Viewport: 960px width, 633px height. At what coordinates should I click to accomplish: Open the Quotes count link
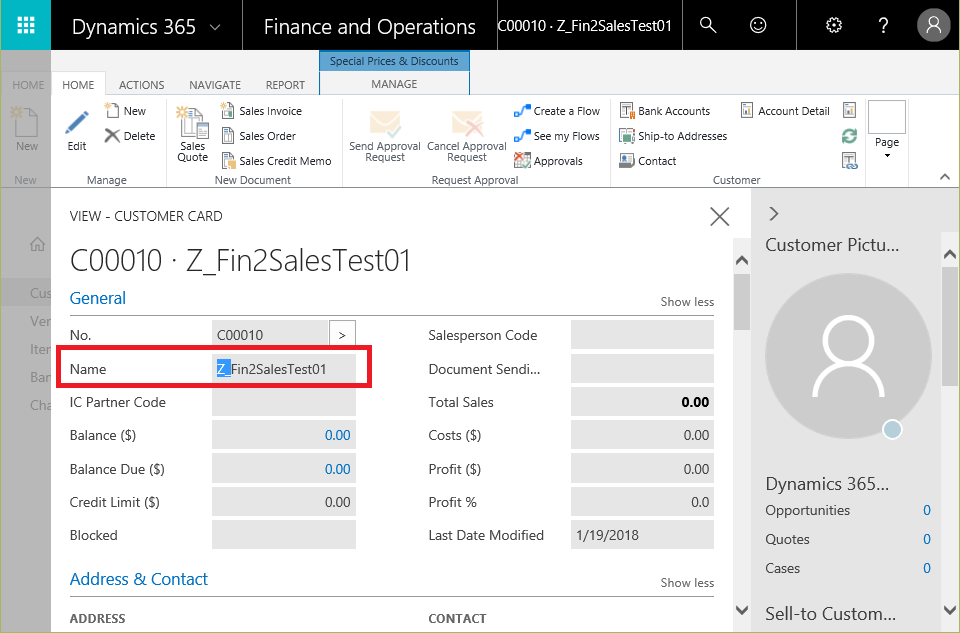coord(926,539)
